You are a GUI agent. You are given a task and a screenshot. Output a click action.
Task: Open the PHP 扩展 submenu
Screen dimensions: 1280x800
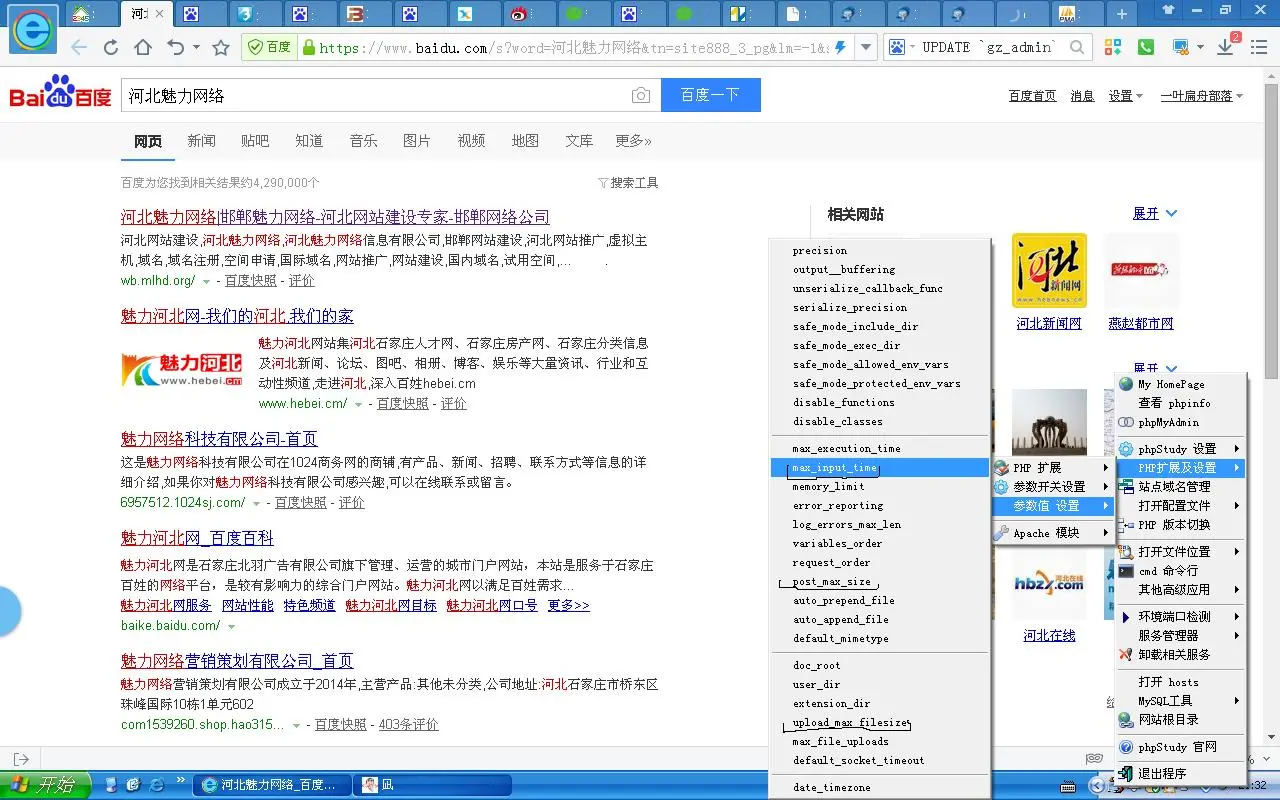coord(1052,468)
